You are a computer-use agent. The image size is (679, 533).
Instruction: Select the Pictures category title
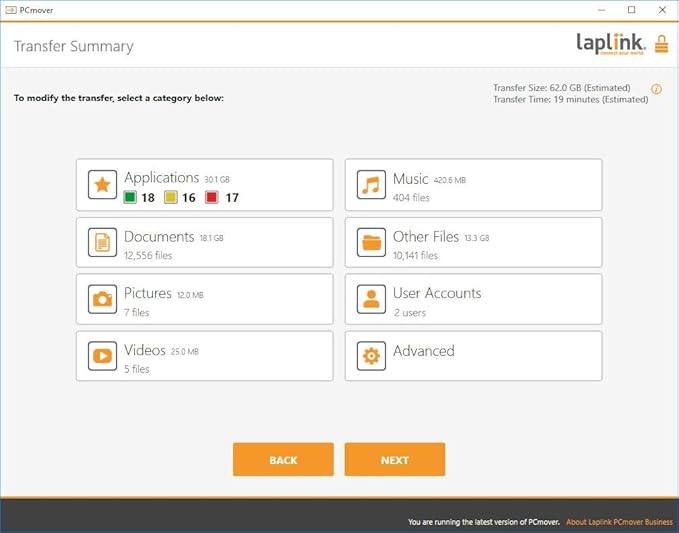point(148,293)
